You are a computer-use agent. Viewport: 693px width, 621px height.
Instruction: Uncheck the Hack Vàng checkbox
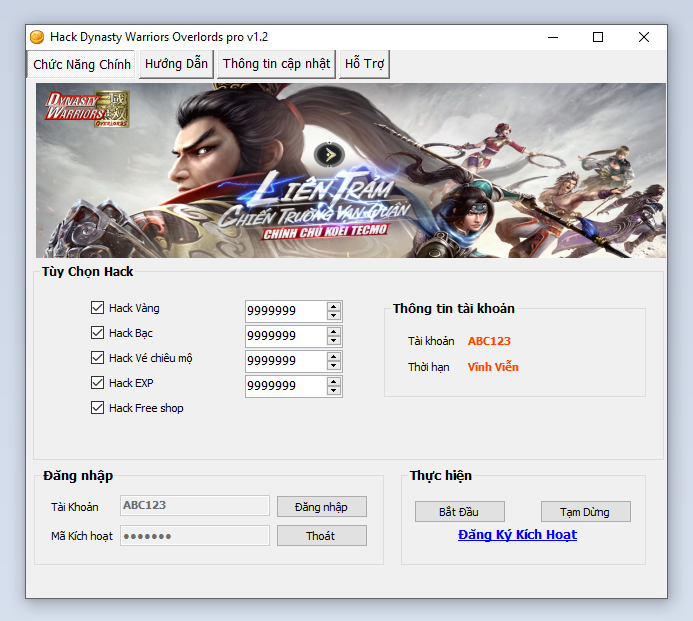(98, 308)
